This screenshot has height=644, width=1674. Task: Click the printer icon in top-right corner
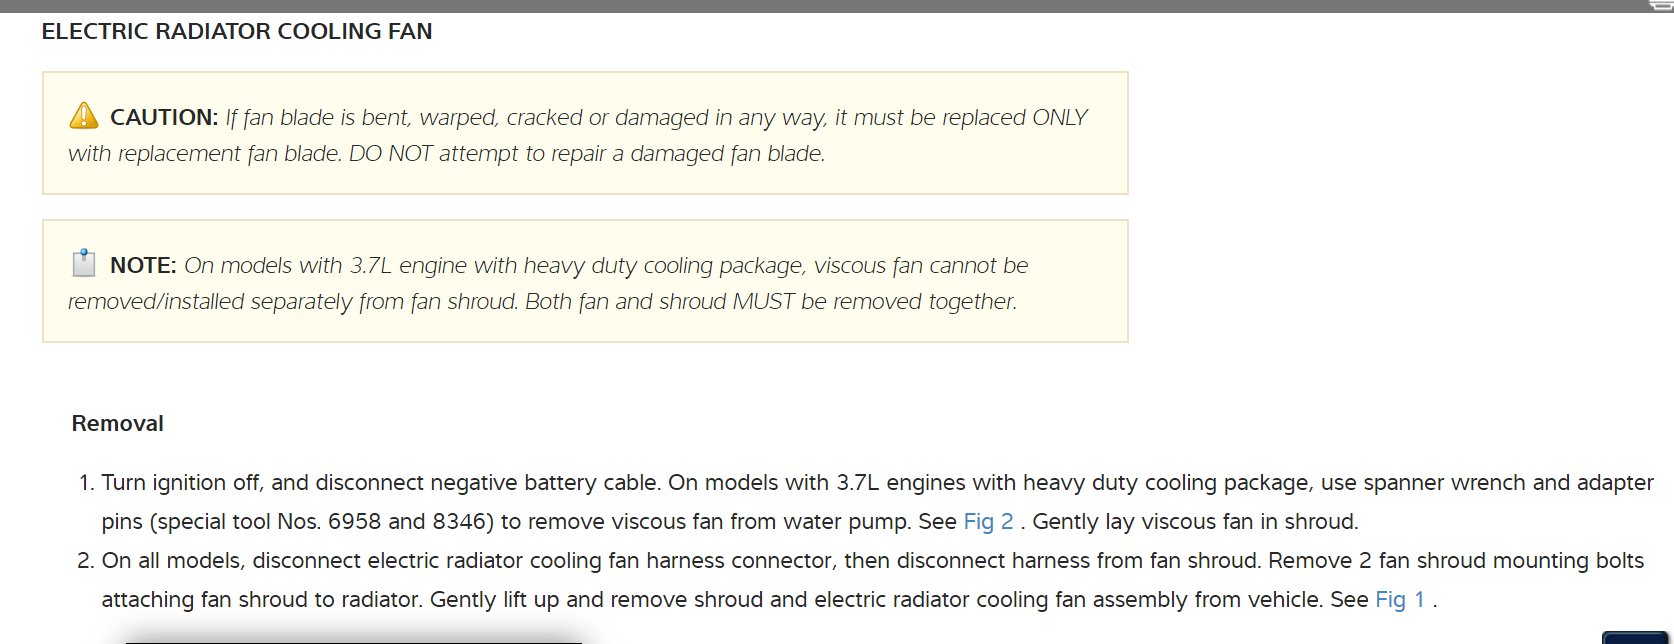tap(1661, 5)
